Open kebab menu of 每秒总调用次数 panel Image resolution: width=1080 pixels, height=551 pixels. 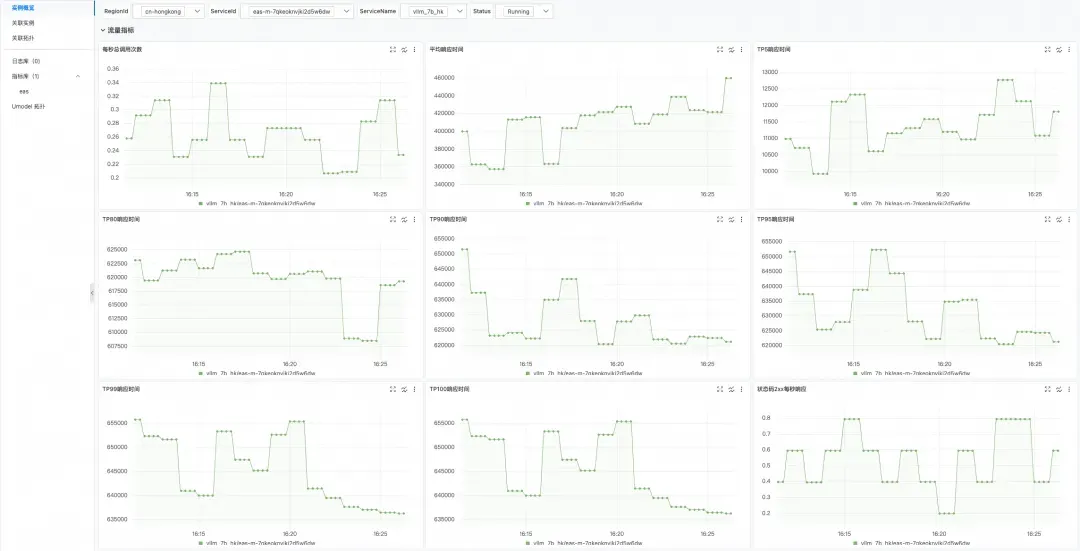click(x=415, y=50)
